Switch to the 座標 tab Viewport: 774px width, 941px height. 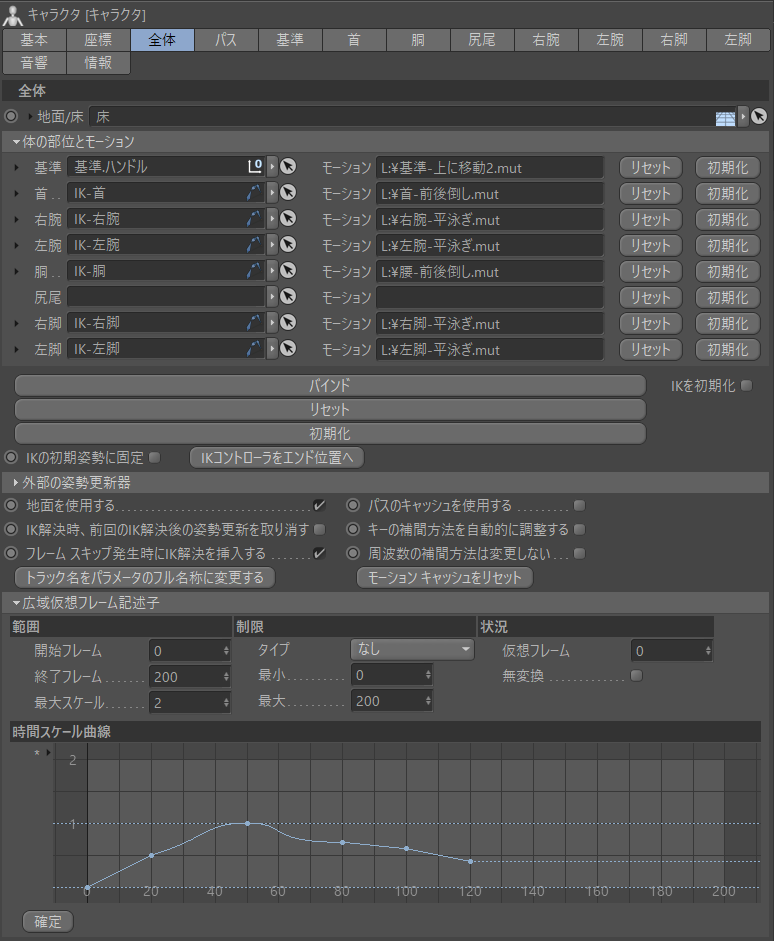tap(98, 40)
